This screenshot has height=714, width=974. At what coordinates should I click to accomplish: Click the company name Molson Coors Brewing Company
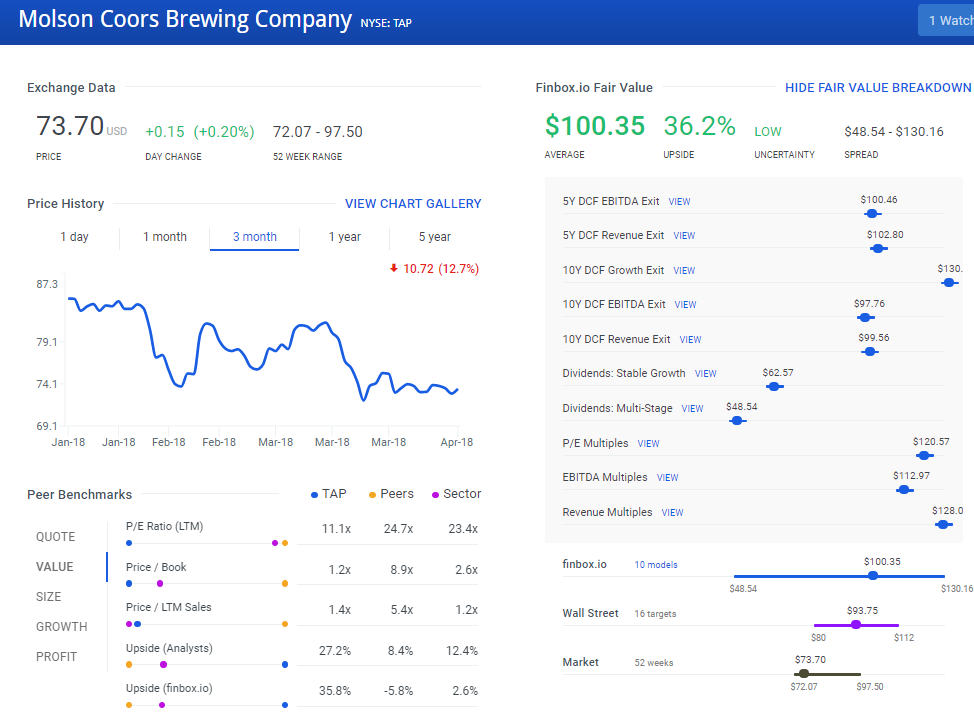[x=185, y=19]
